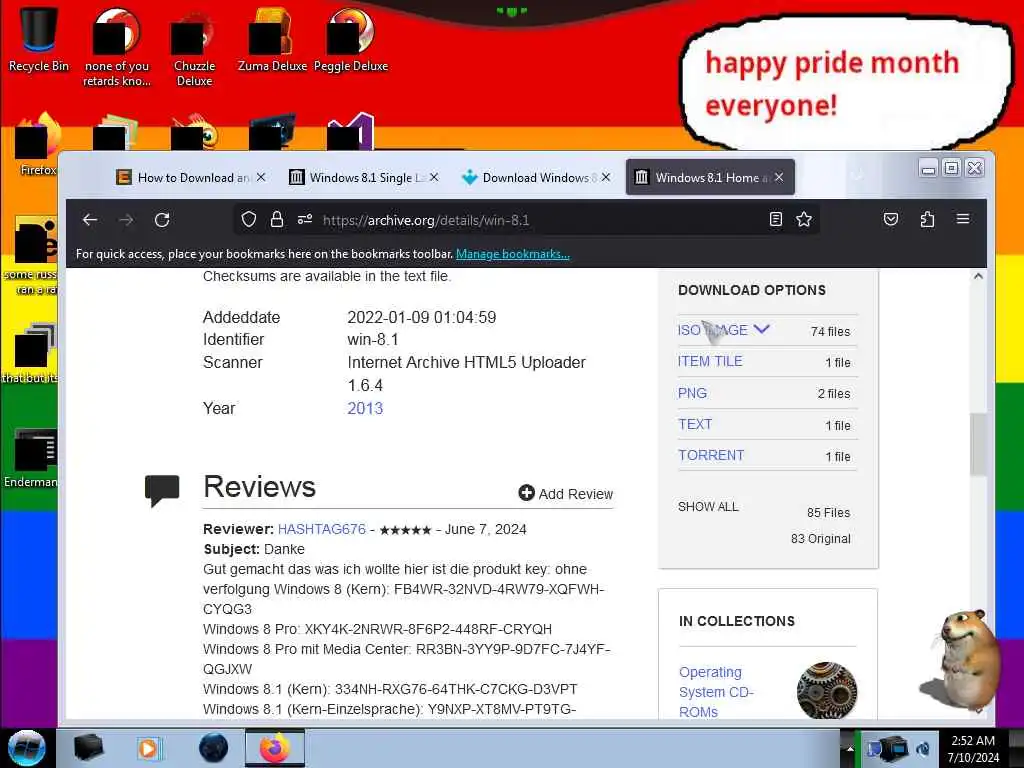Reload the page with the refresh icon
Image resolution: width=1024 pixels, height=768 pixels.
162,220
